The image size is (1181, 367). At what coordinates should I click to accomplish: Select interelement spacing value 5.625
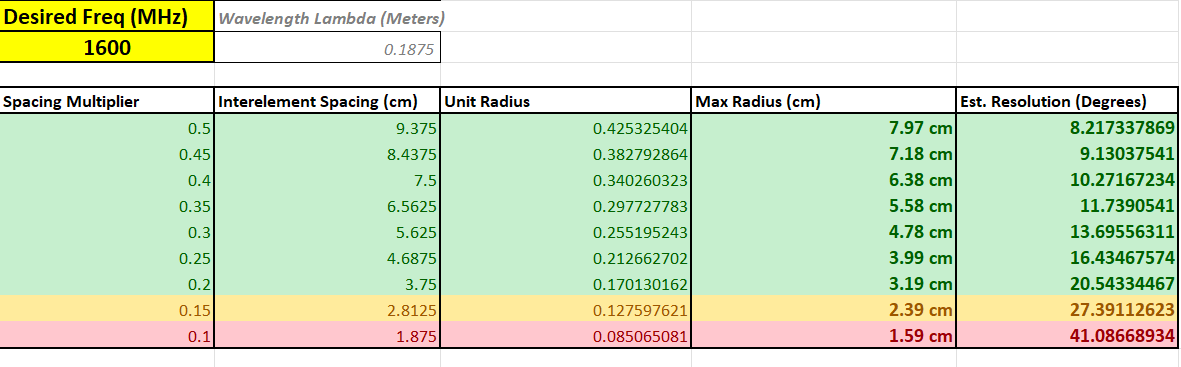[x=328, y=232]
